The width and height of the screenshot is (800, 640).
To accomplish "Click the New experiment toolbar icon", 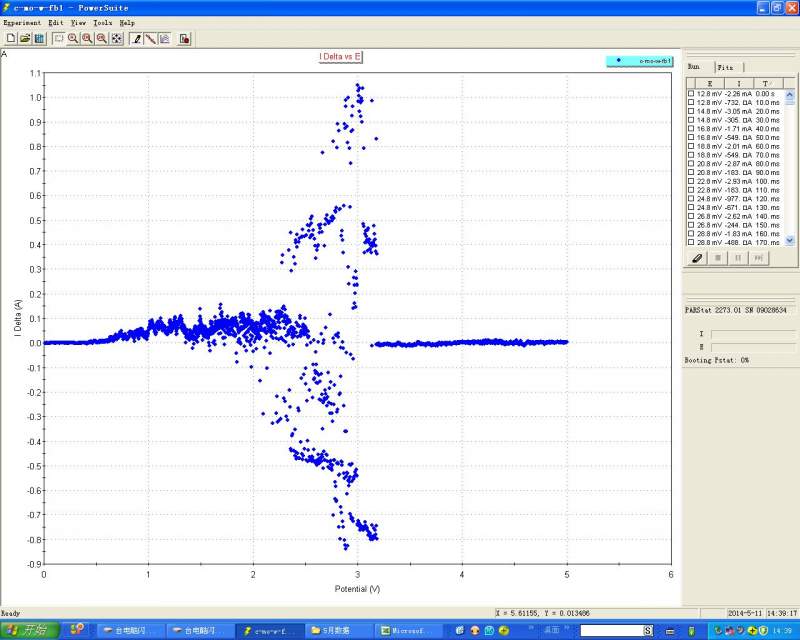I will point(10,38).
